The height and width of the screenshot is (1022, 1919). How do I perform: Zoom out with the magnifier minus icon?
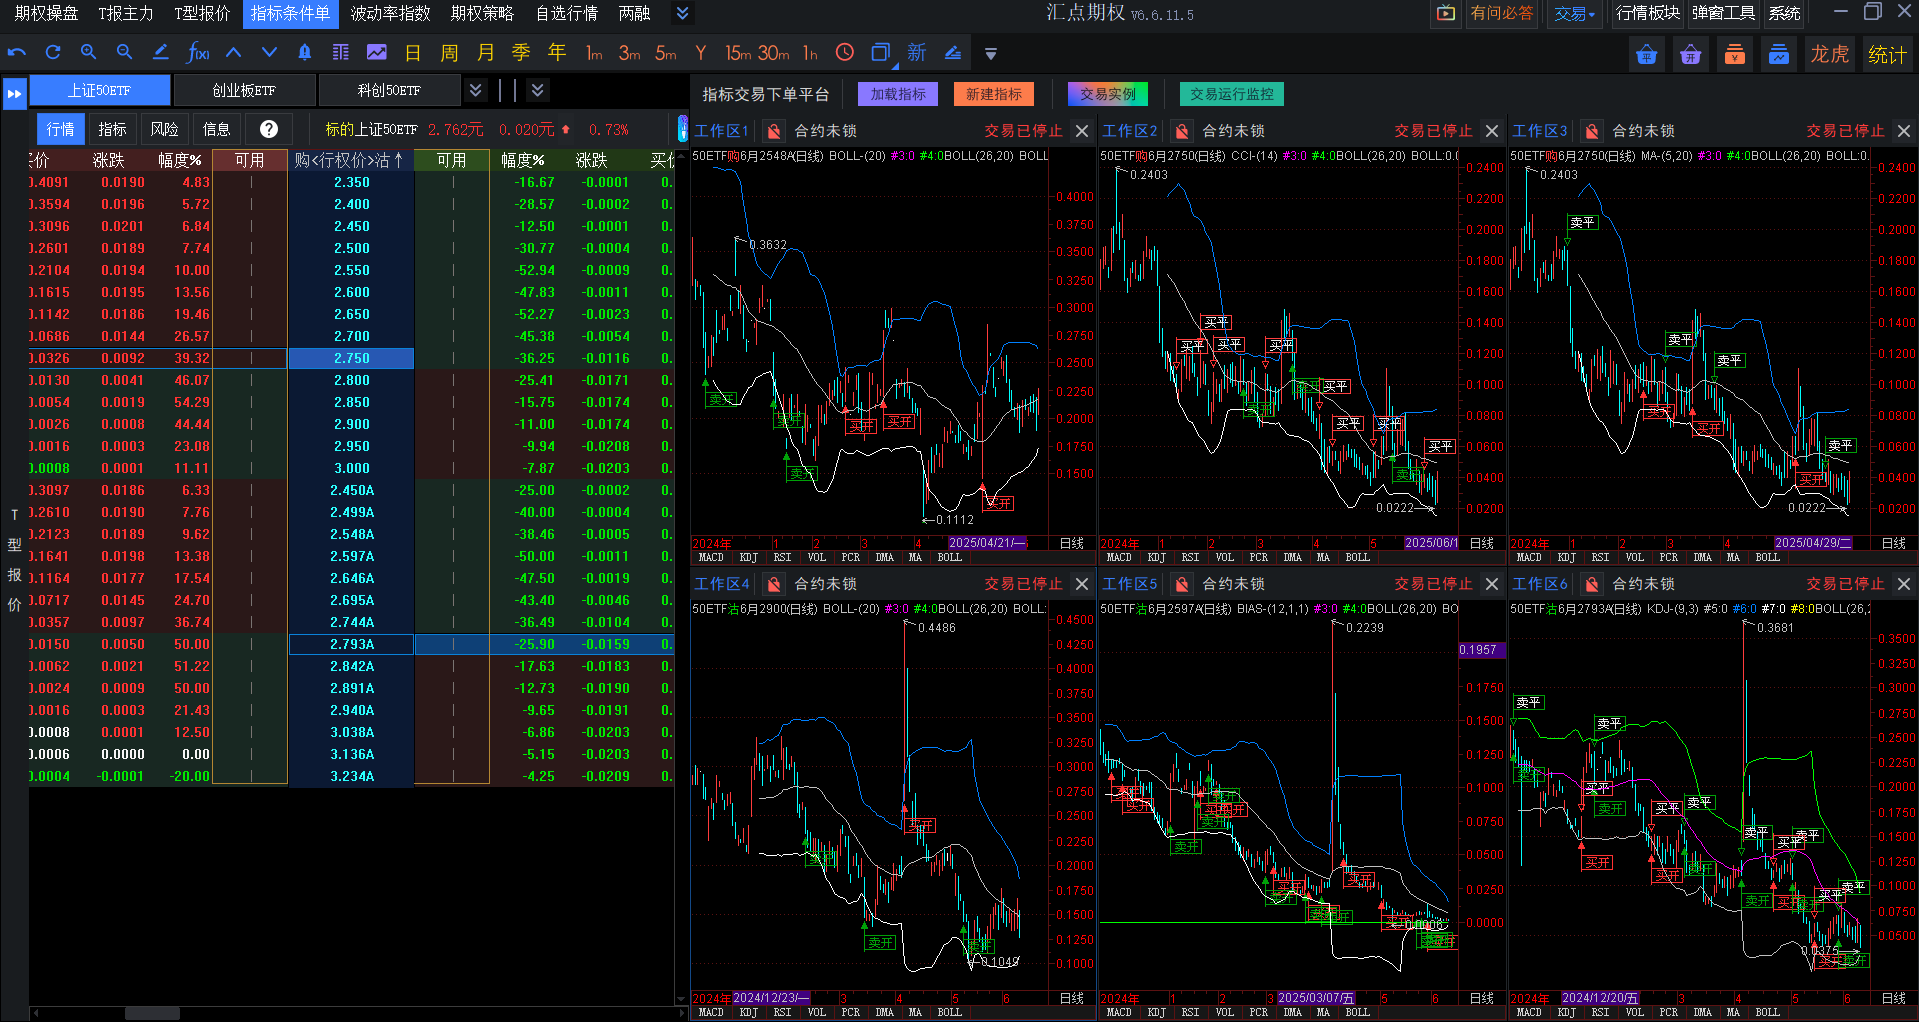click(x=125, y=53)
